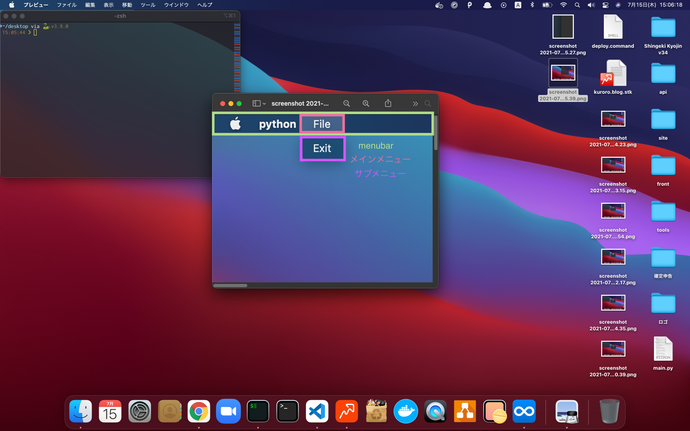The width and height of the screenshot is (690, 431).
Task: Click the horizontal scrollbar in Preview window
Action: (230, 285)
